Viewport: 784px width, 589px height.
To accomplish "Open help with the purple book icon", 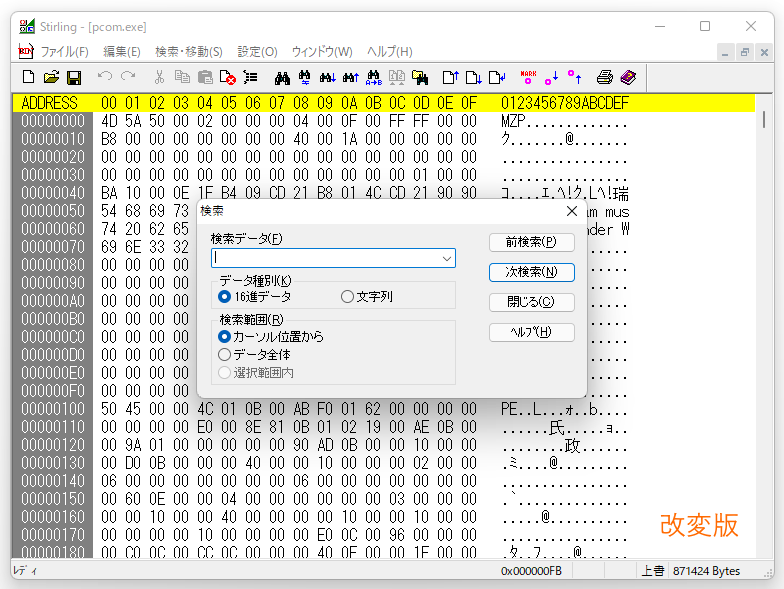I will pos(628,77).
